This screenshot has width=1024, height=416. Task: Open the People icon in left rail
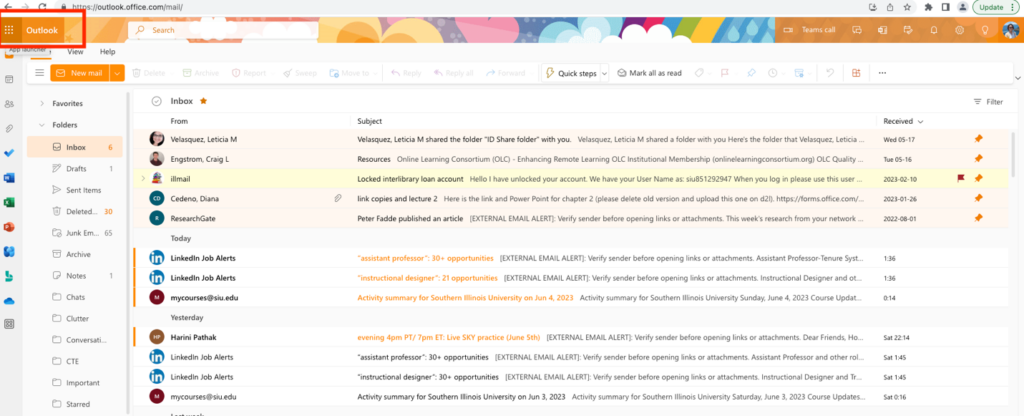click(x=10, y=104)
